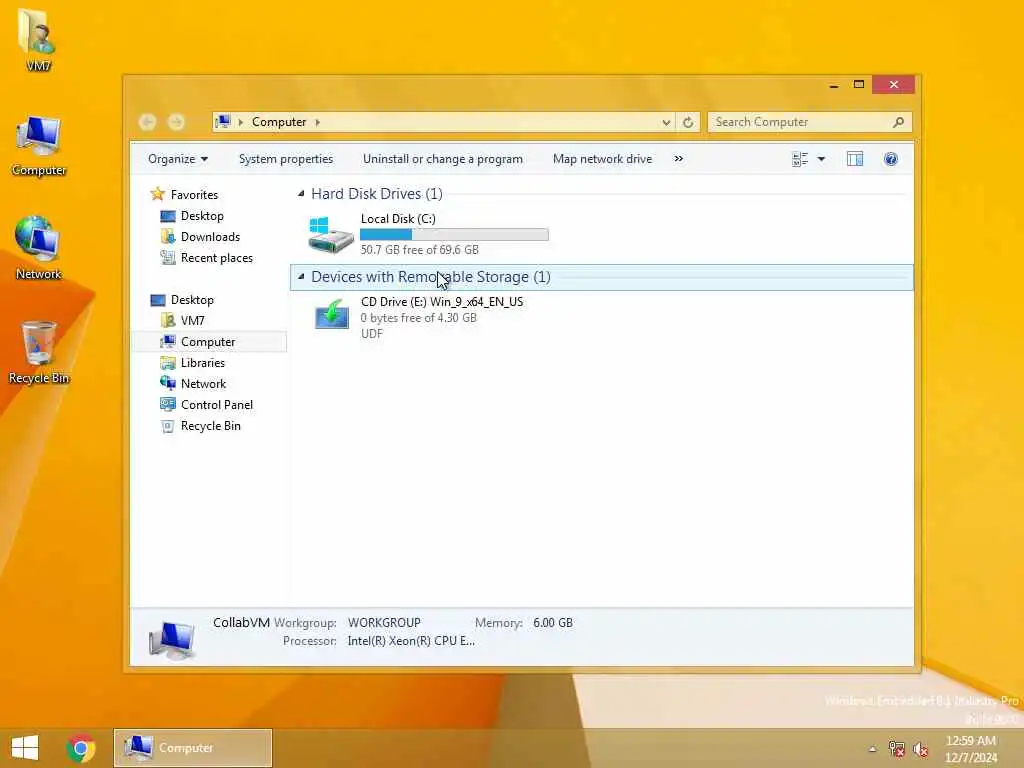The height and width of the screenshot is (768, 1024).
Task: Refresh the Computer view
Action: click(688, 122)
